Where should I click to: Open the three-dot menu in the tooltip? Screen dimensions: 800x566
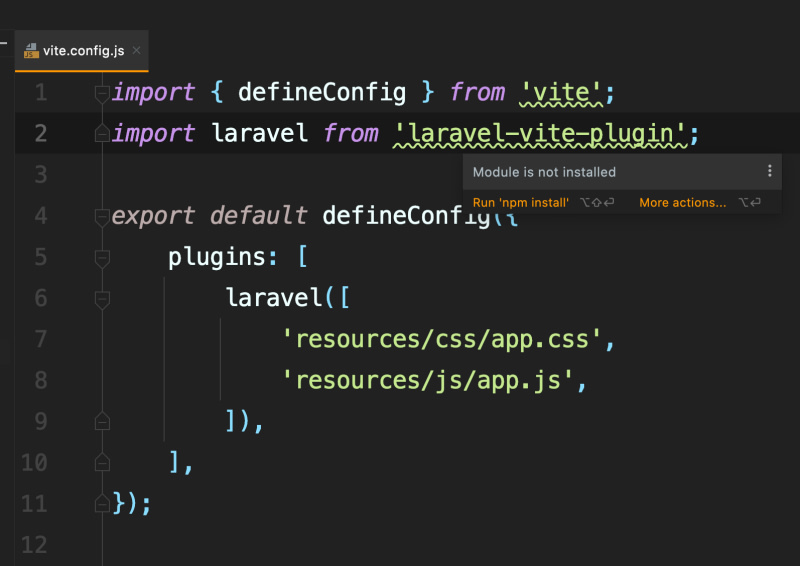(x=769, y=171)
